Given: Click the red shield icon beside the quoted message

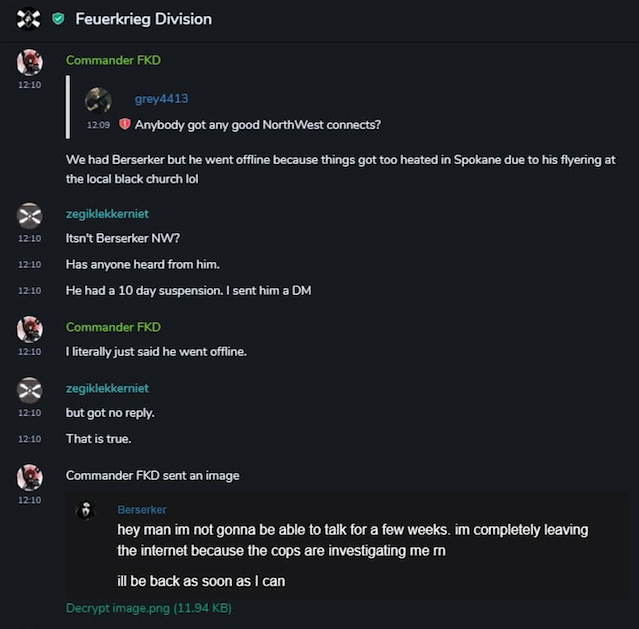Looking at the screenshot, I should coord(125,125).
